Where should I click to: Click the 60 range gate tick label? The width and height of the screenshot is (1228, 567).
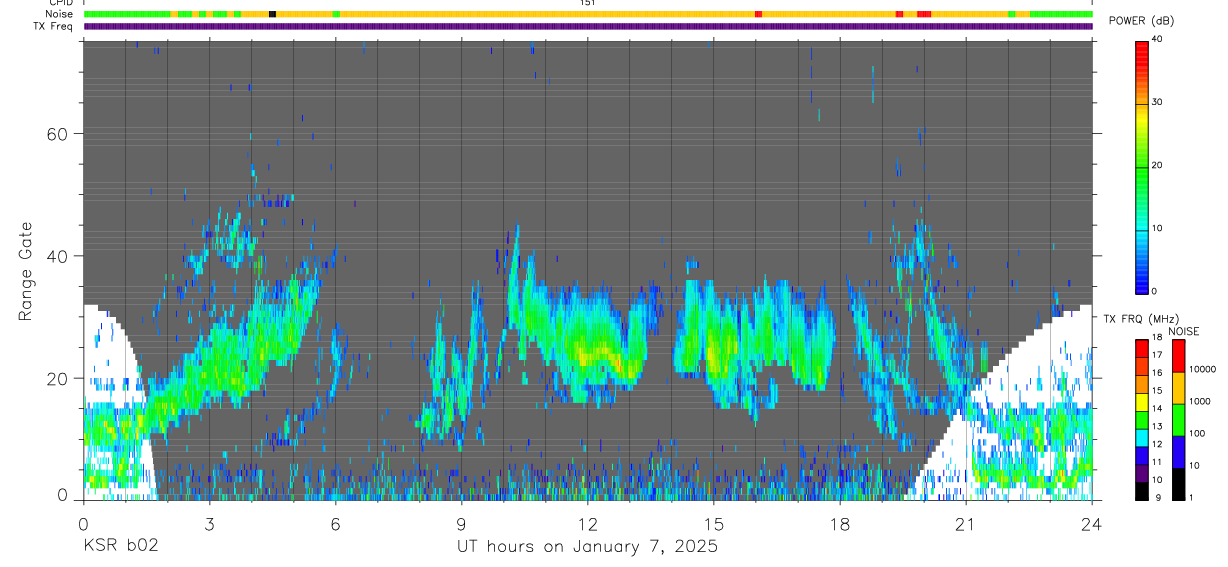[x=58, y=133]
